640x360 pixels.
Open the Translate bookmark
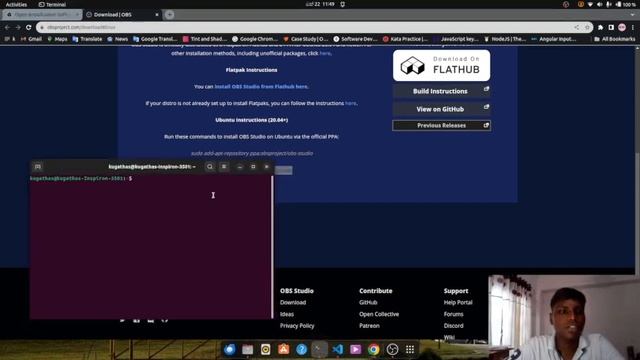[87, 39]
